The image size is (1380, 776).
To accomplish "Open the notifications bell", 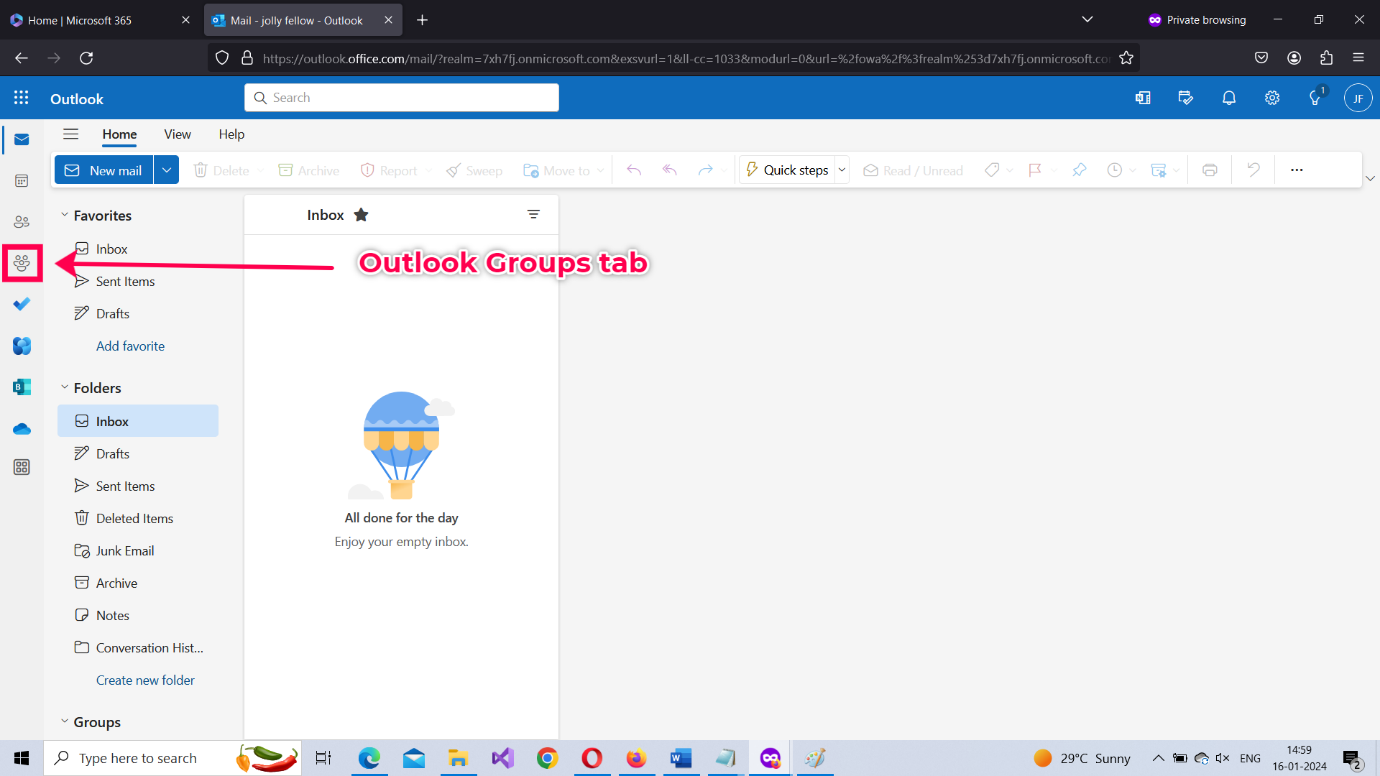I will click(x=1229, y=98).
